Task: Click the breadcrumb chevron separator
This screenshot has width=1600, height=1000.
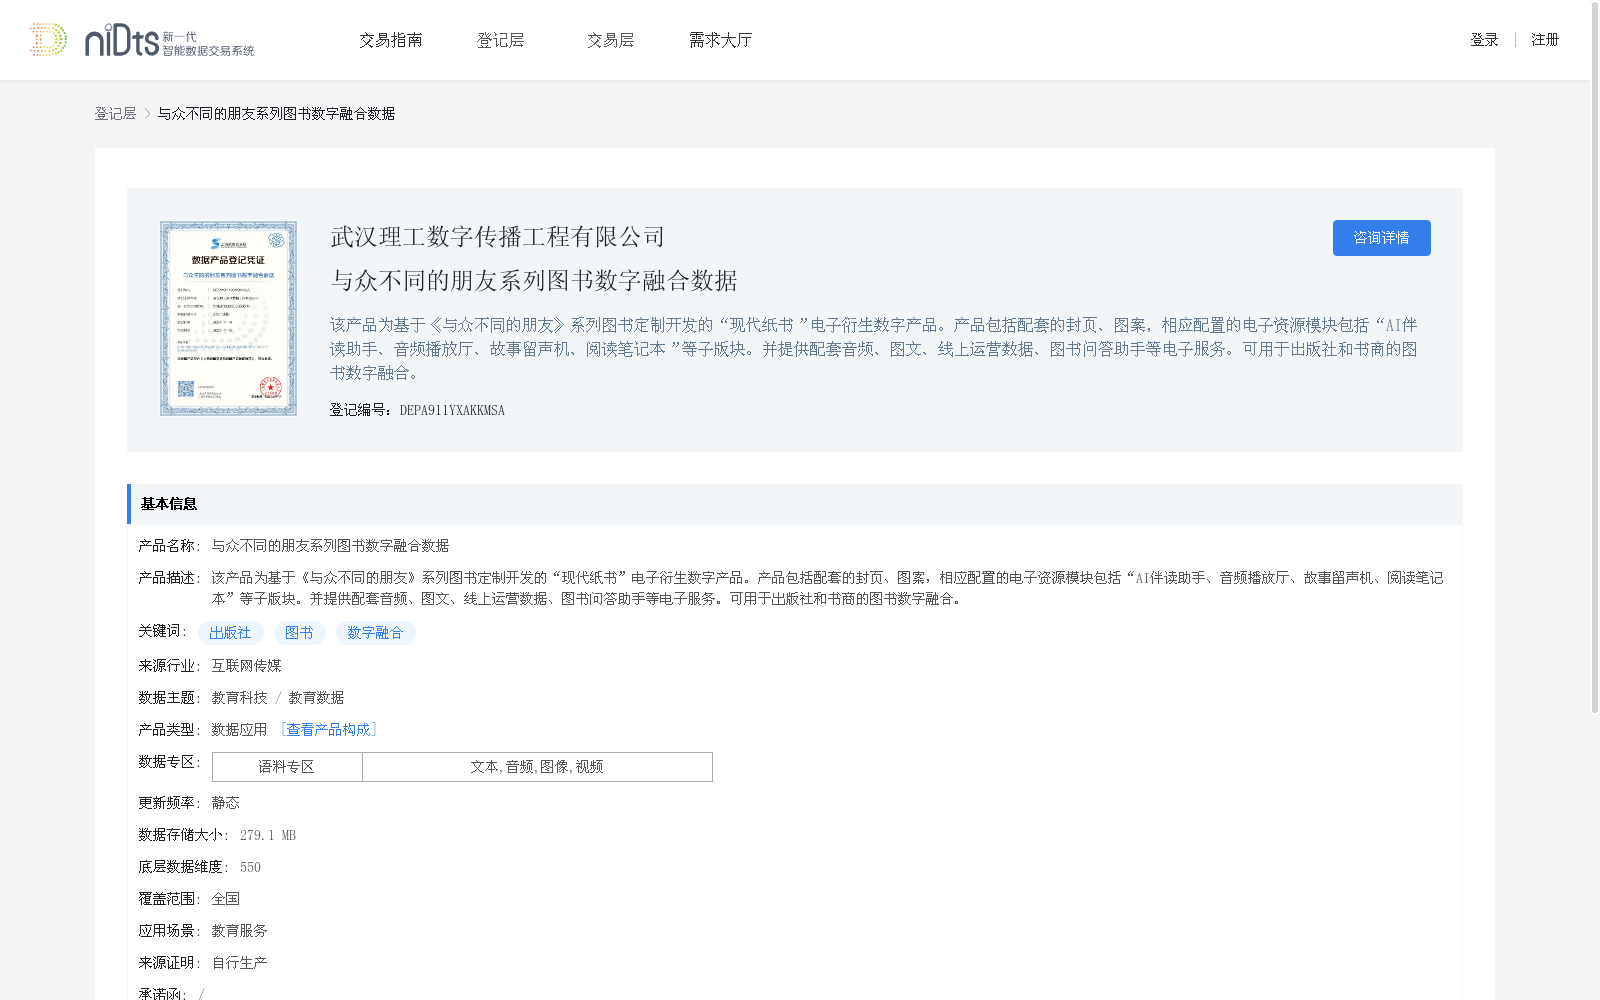Action: coord(147,114)
